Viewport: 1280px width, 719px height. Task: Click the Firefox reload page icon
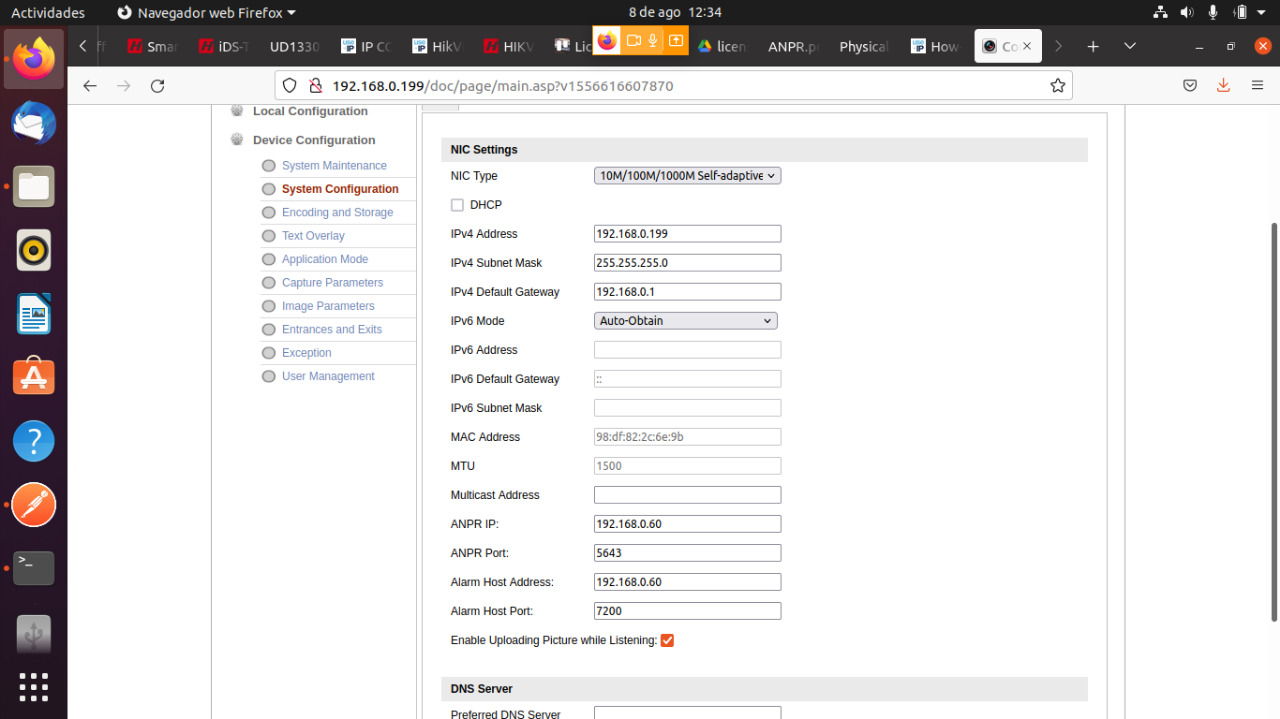(x=157, y=86)
